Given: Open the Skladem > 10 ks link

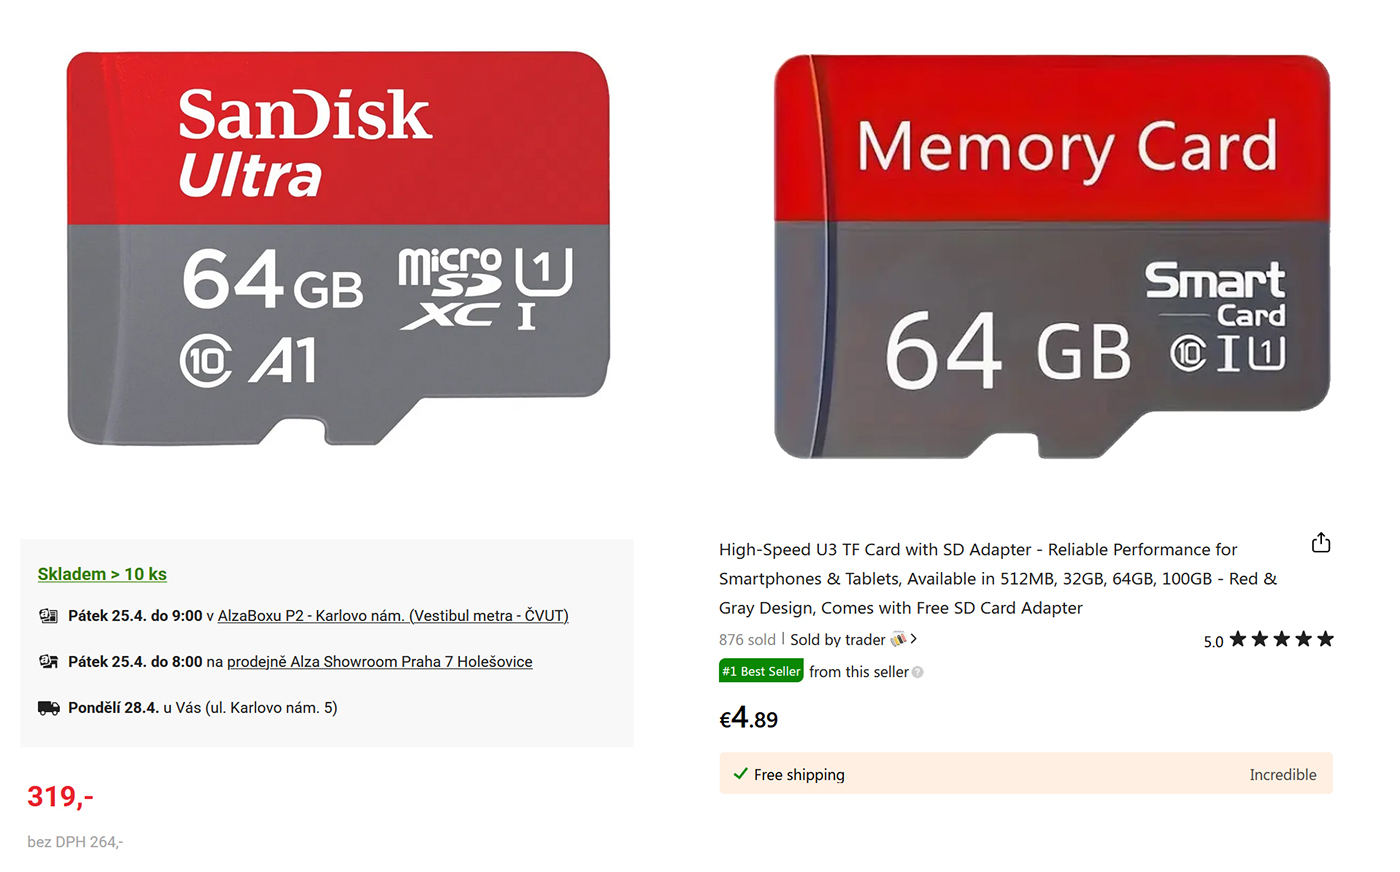Looking at the screenshot, I should [x=102, y=574].
